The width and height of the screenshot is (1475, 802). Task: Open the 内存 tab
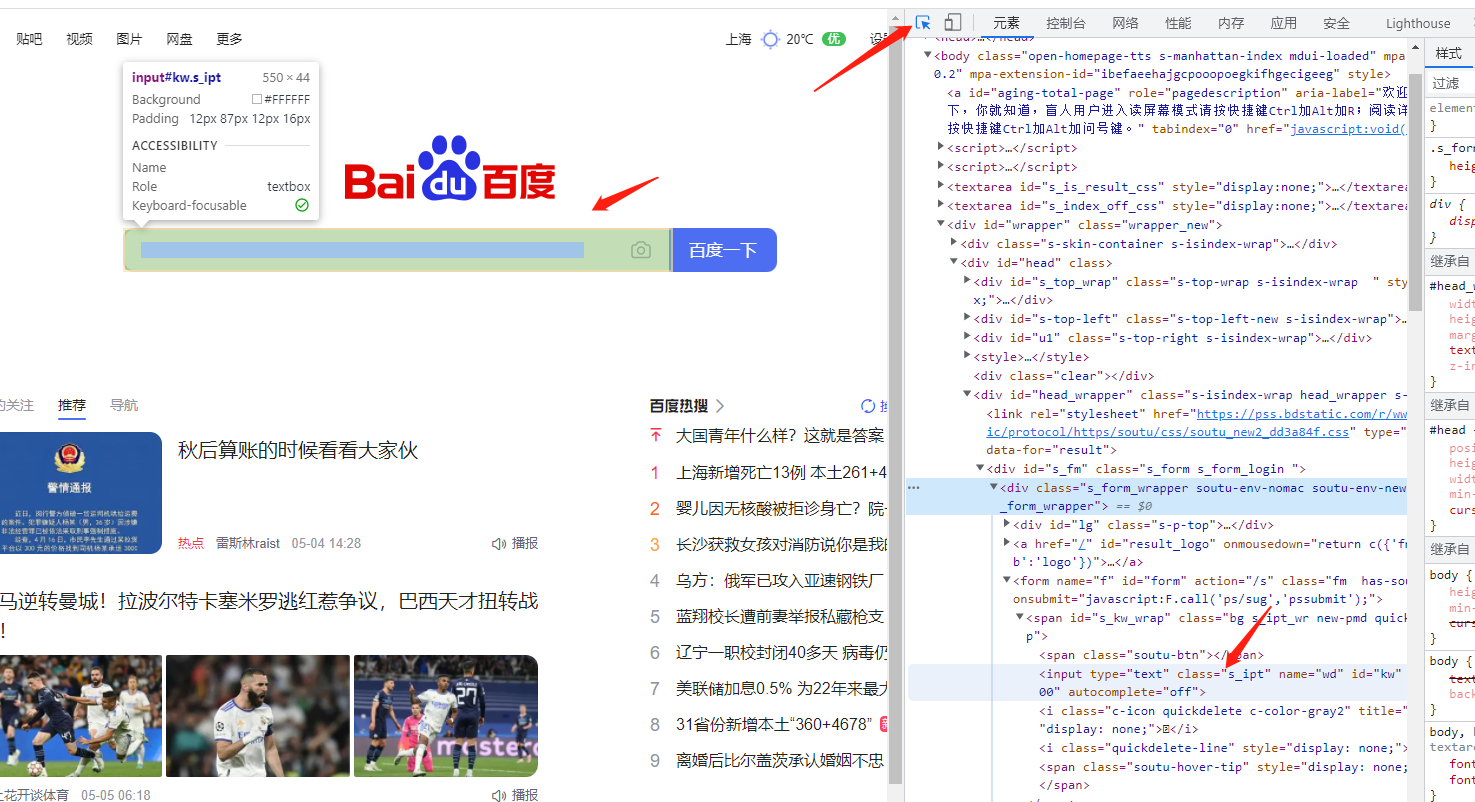pyautogui.click(x=1231, y=23)
